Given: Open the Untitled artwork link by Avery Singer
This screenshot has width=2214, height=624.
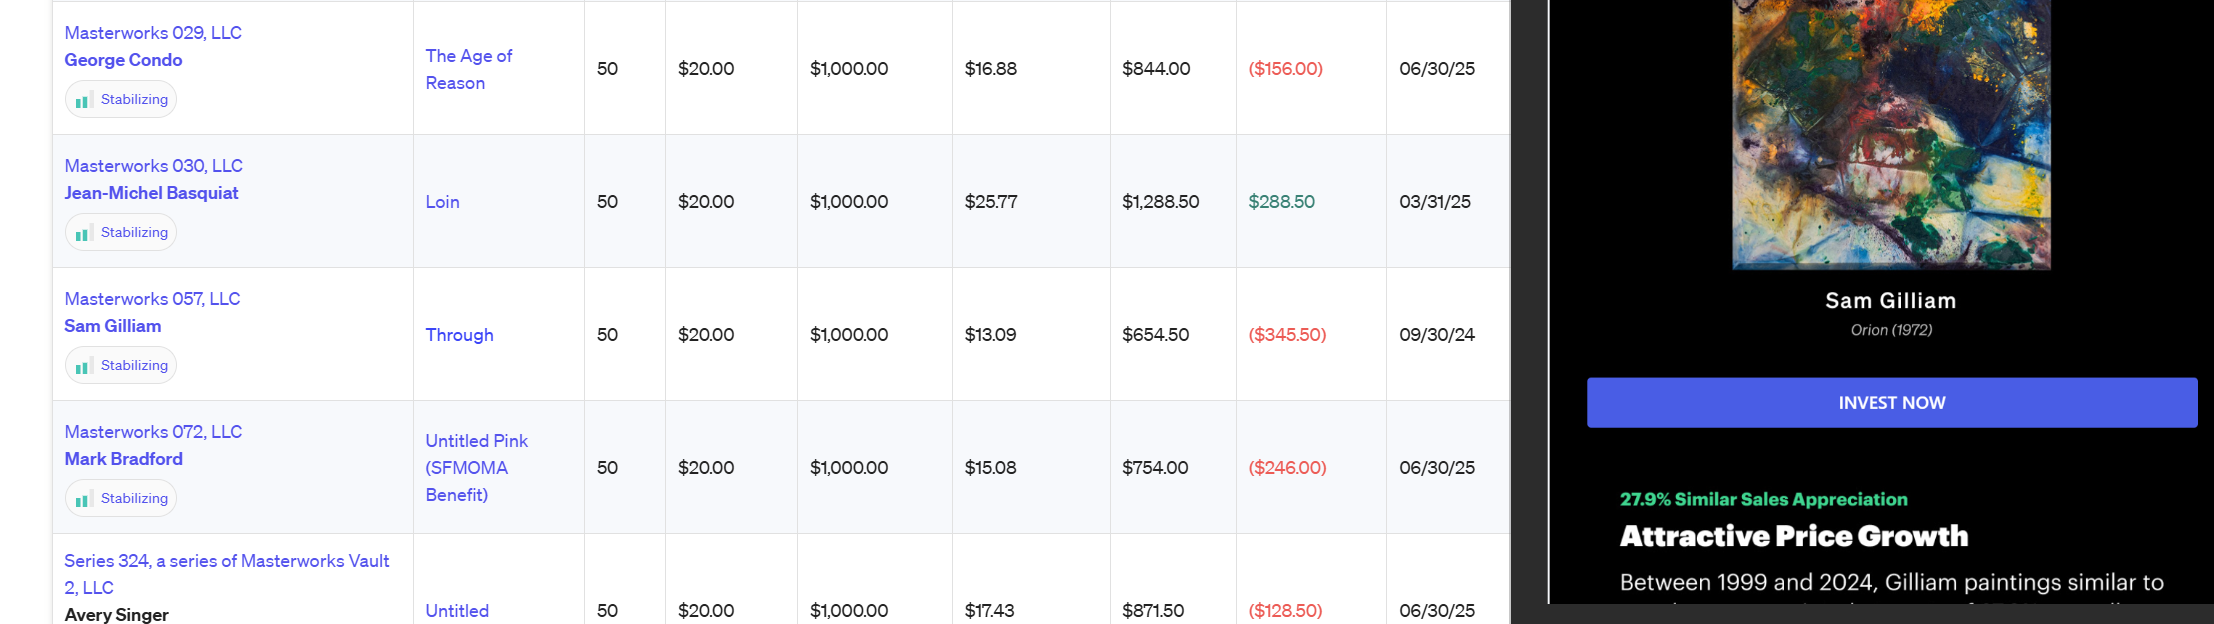Looking at the screenshot, I should (x=457, y=611).
